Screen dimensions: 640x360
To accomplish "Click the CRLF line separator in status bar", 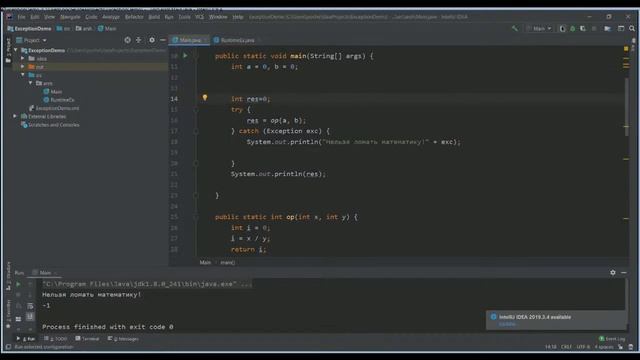I will (x=566, y=347).
